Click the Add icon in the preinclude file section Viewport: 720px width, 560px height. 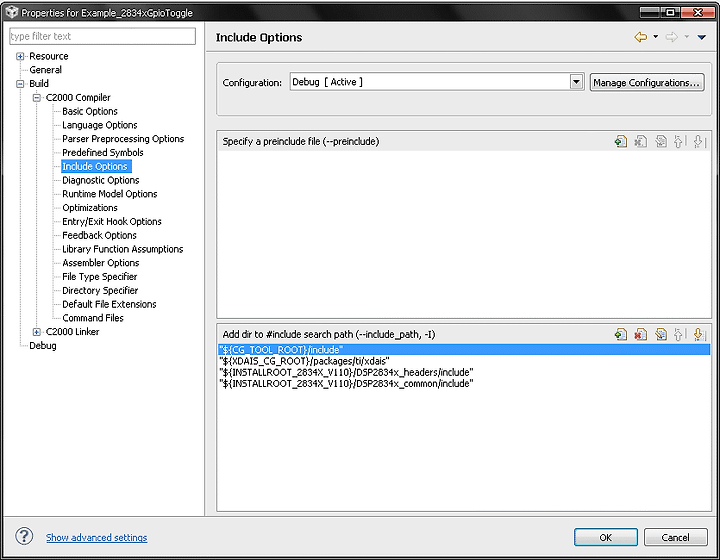click(621, 141)
